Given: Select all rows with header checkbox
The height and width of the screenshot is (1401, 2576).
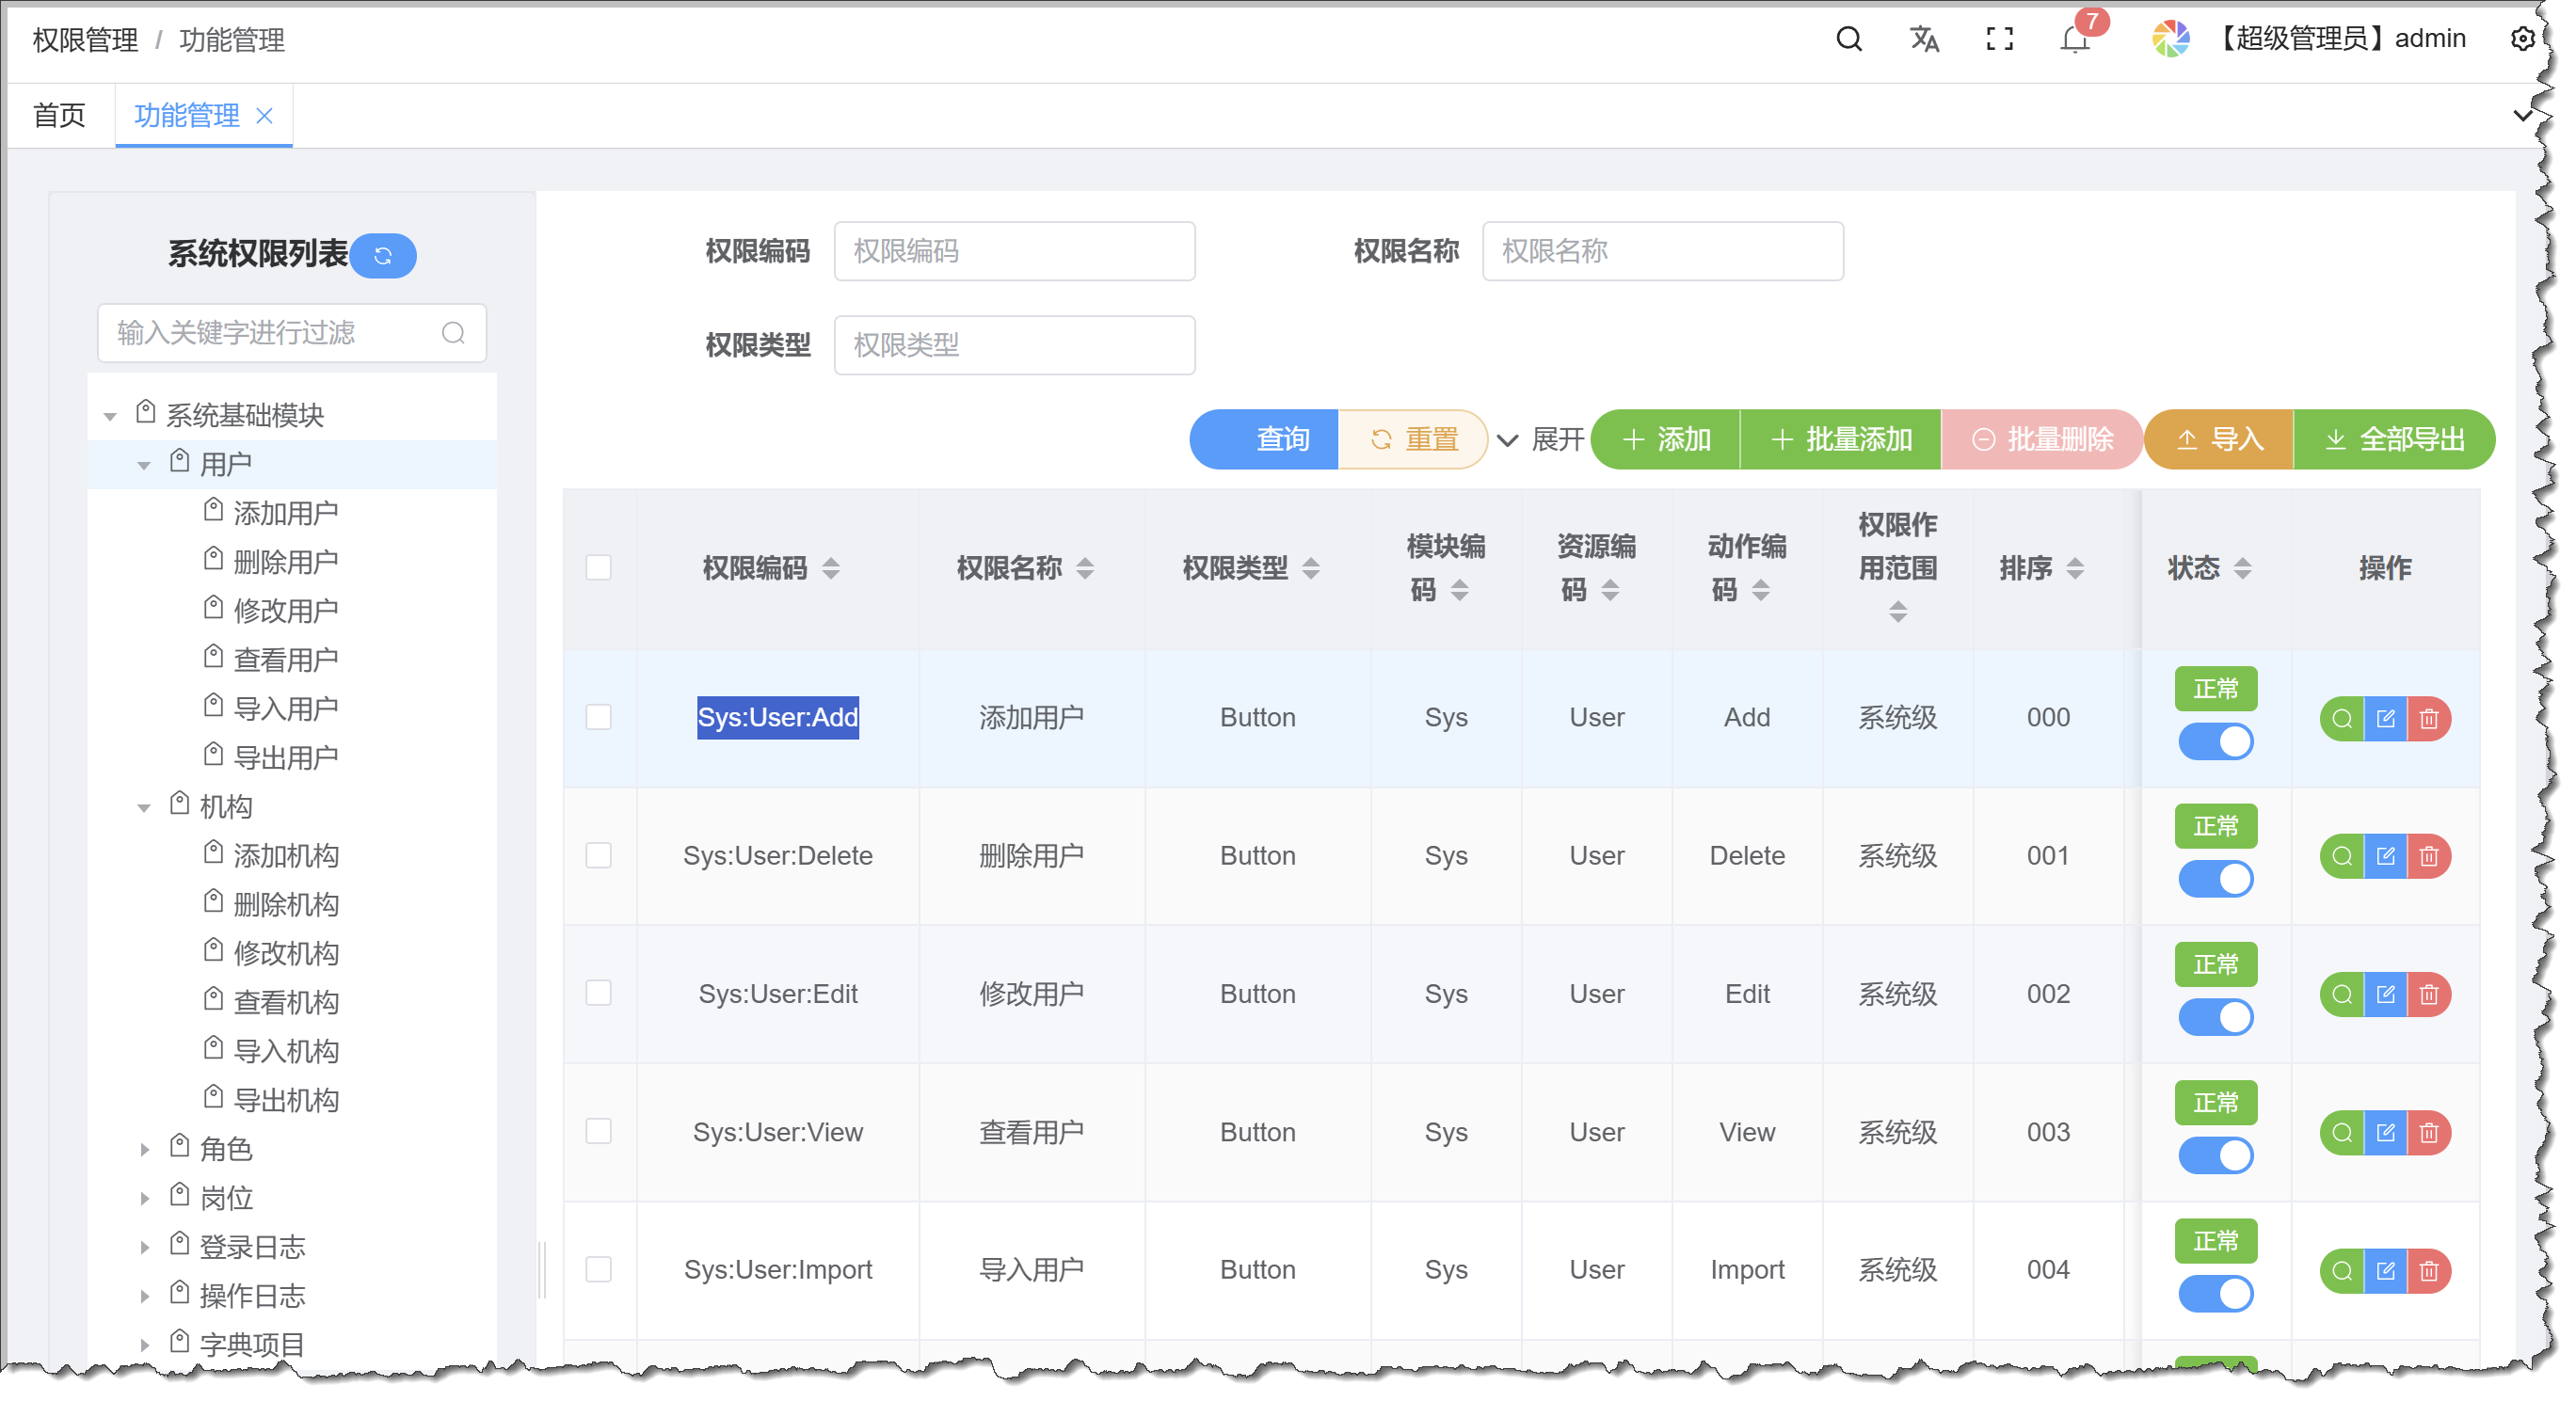Looking at the screenshot, I should coord(598,568).
